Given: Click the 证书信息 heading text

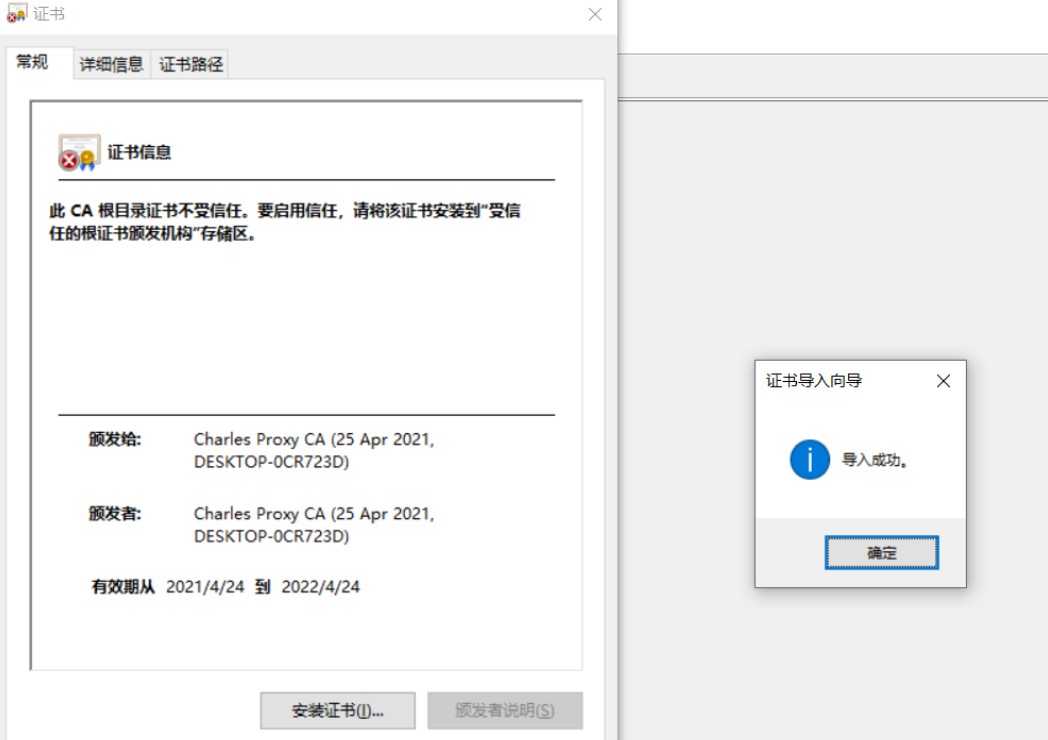Looking at the screenshot, I should [x=139, y=152].
